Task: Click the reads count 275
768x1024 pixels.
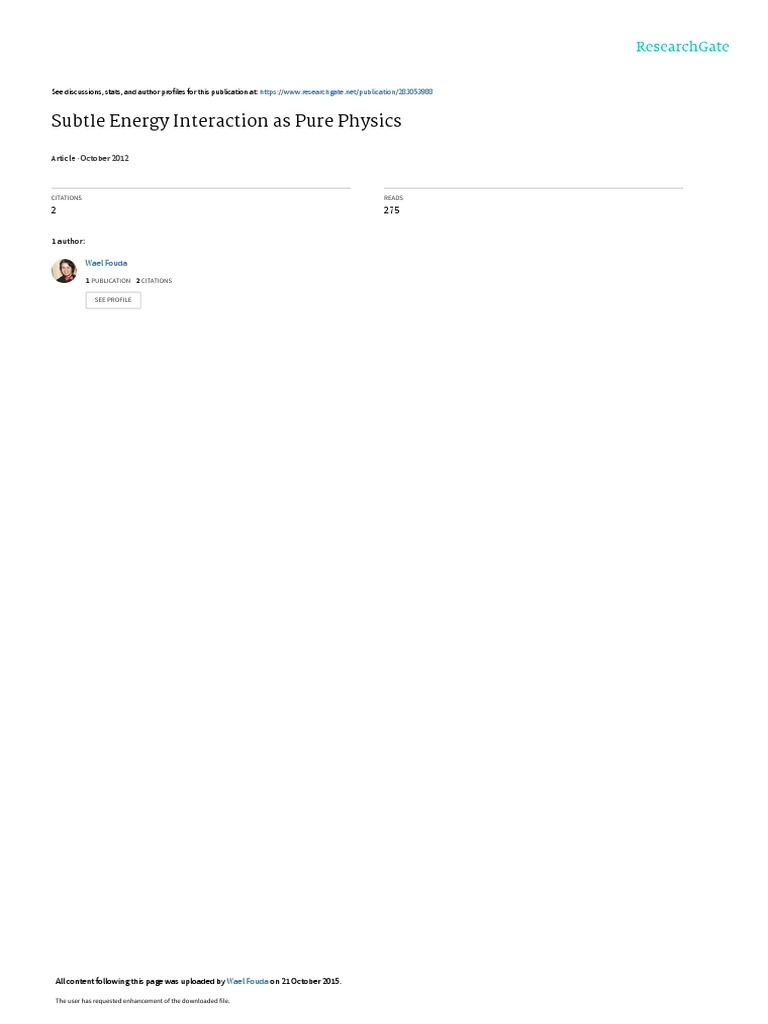Action: (391, 210)
